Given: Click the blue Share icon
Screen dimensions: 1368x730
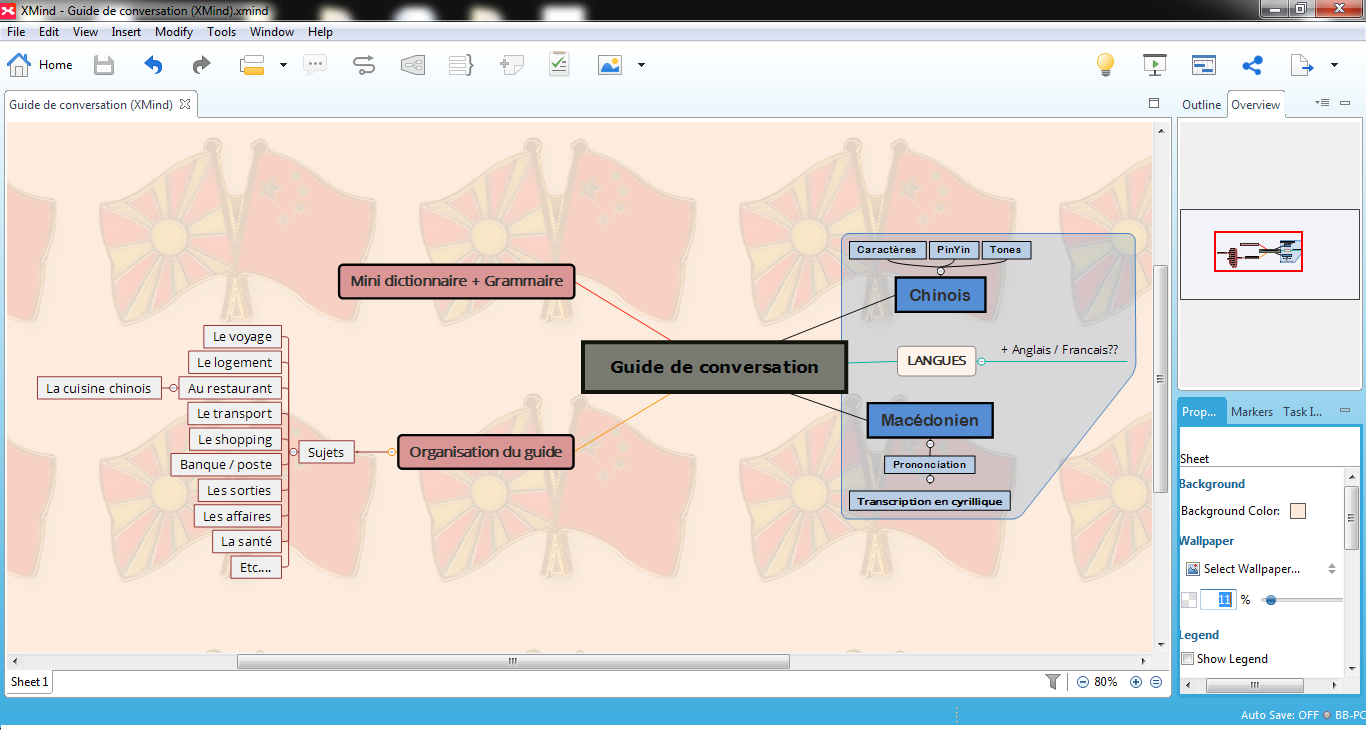Looking at the screenshot, I should [x=1252, y=64].
